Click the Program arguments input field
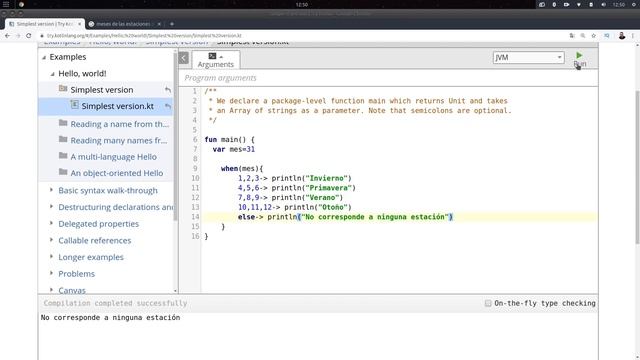 388,78
